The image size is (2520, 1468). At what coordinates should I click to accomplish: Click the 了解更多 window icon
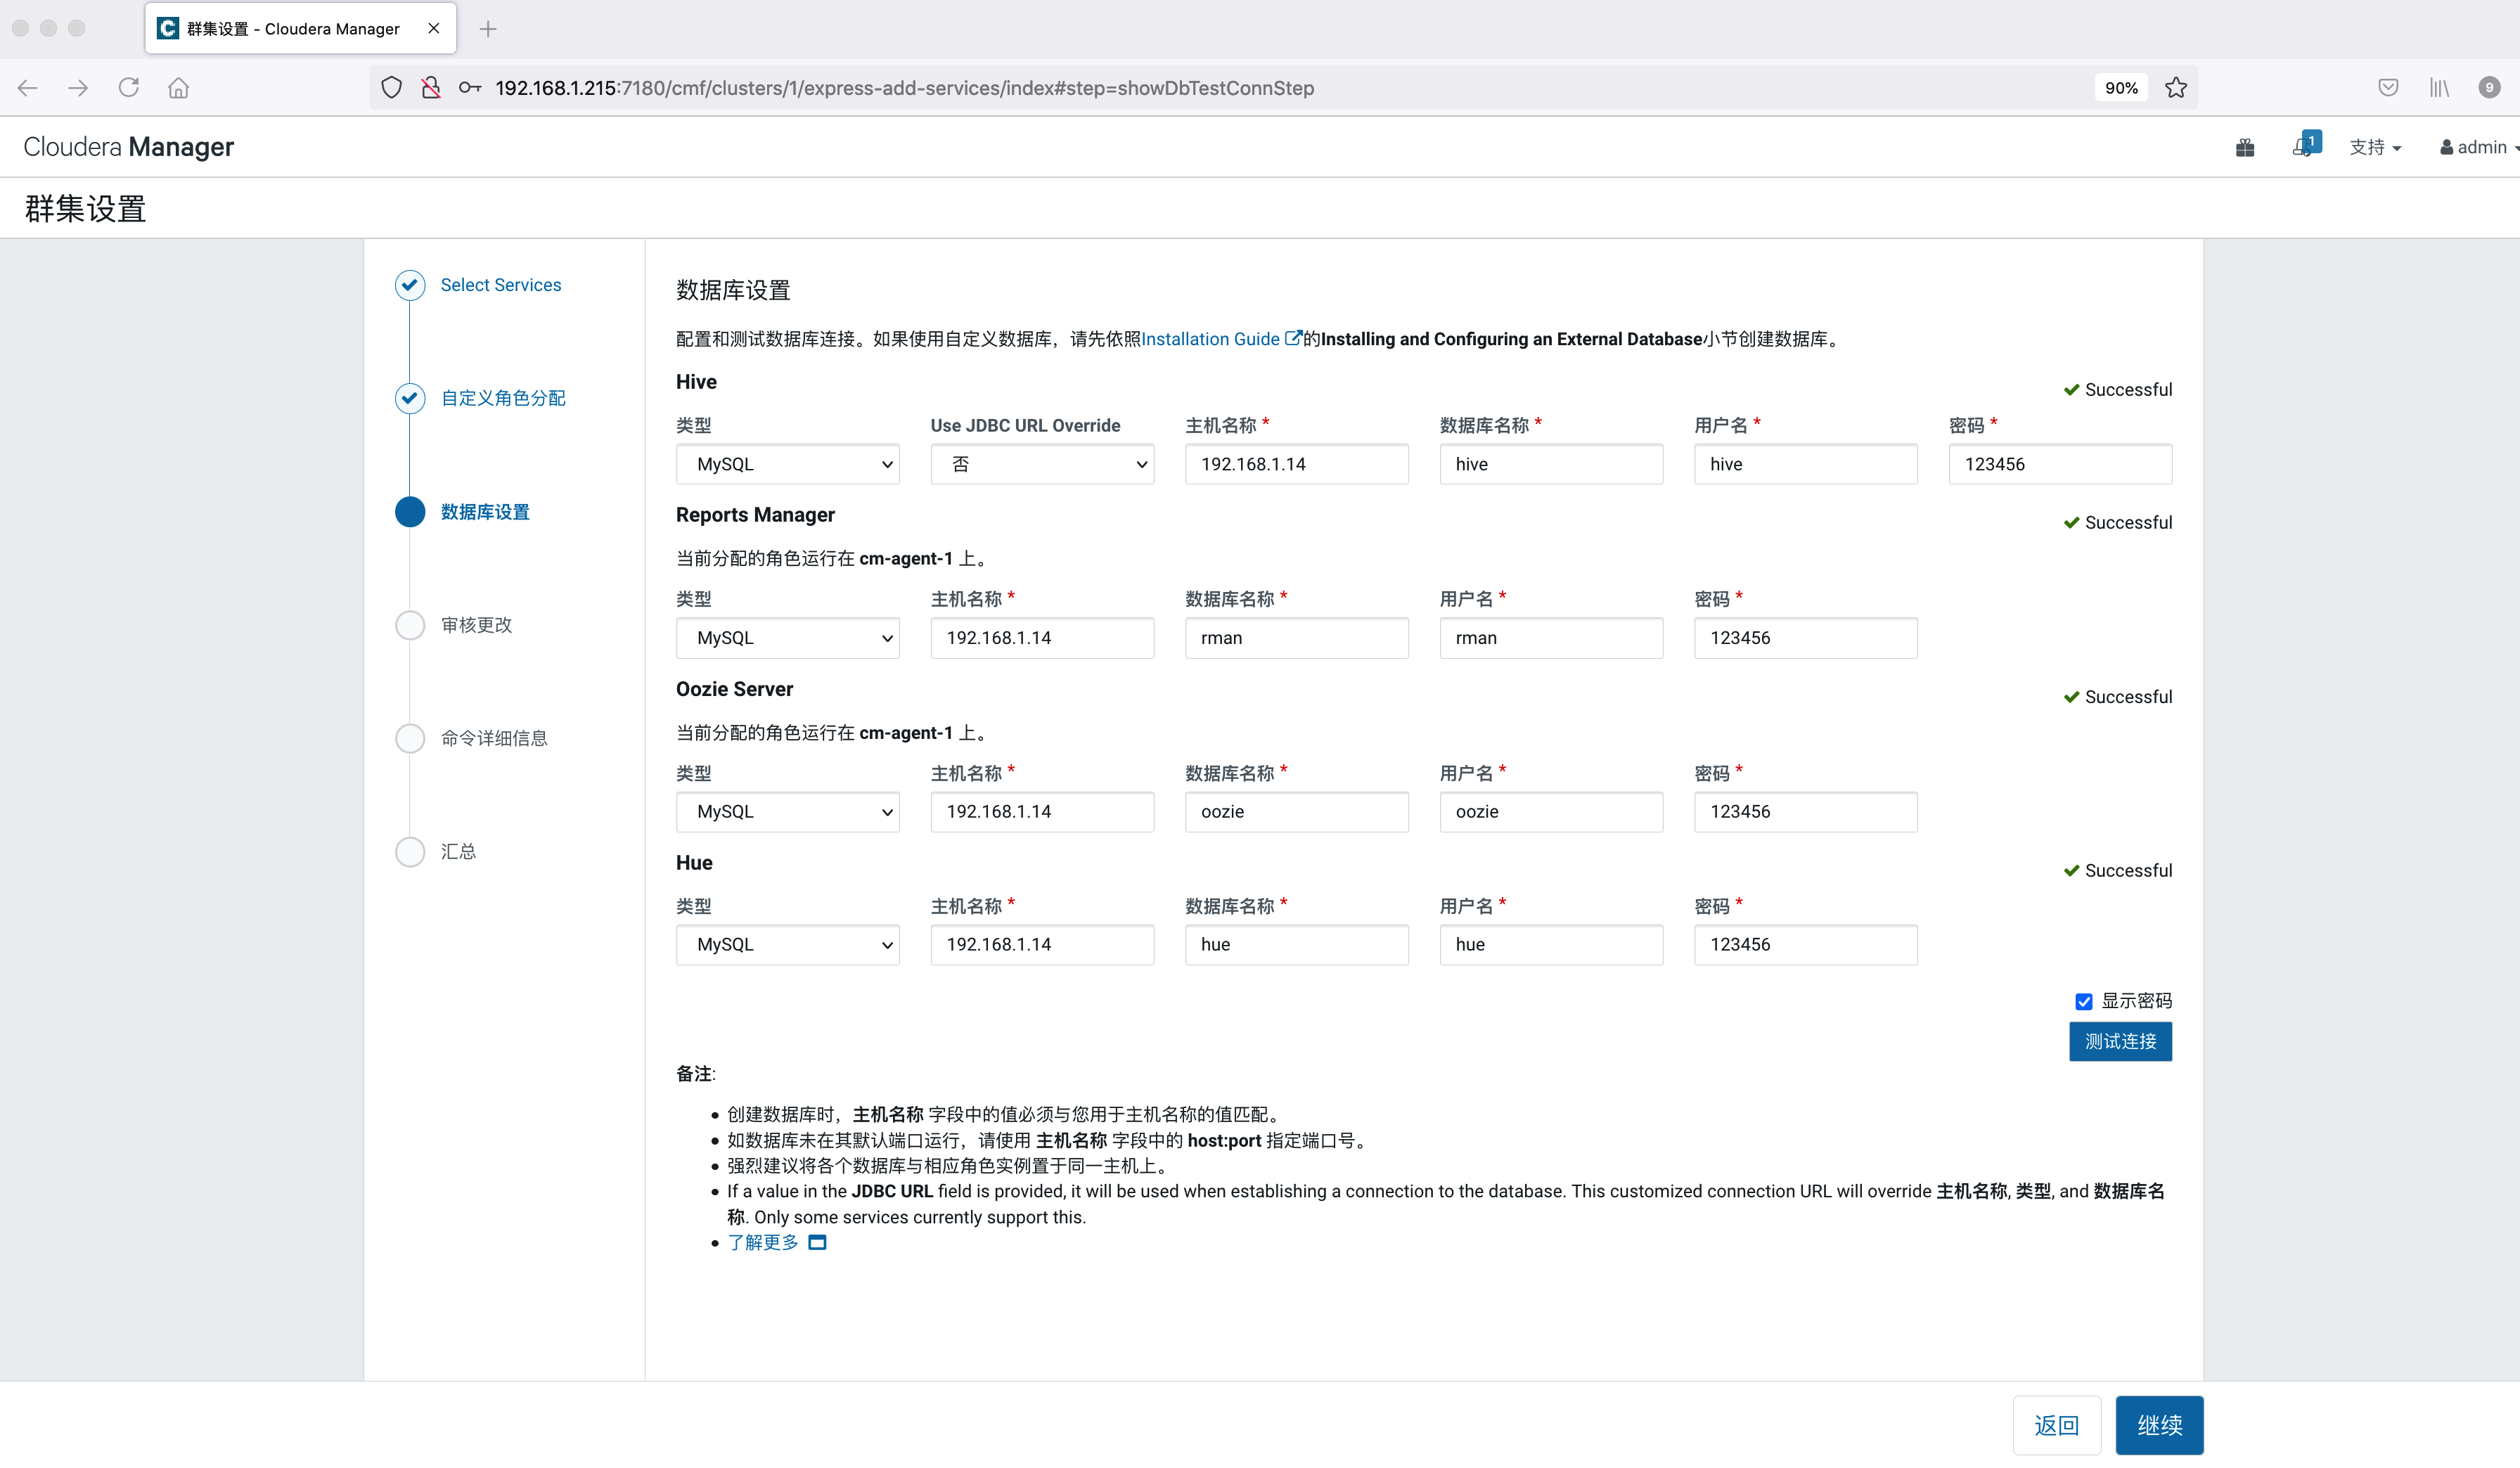[817, 1242]
